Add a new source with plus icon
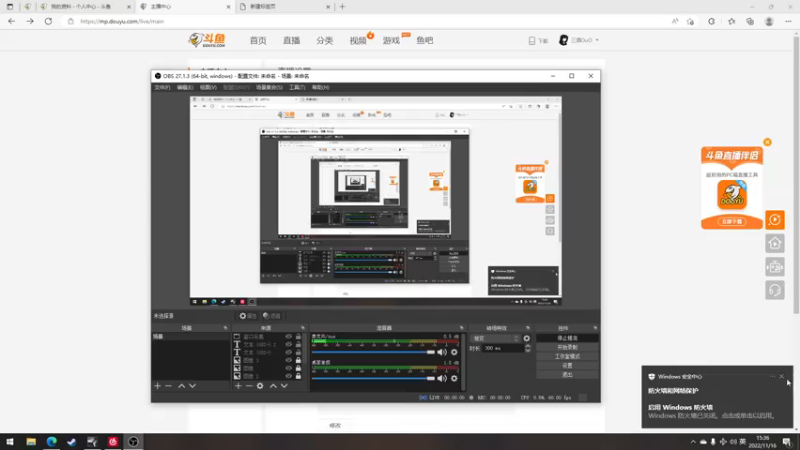The width and height of the screenshot is (800, 450). point(238,386)
